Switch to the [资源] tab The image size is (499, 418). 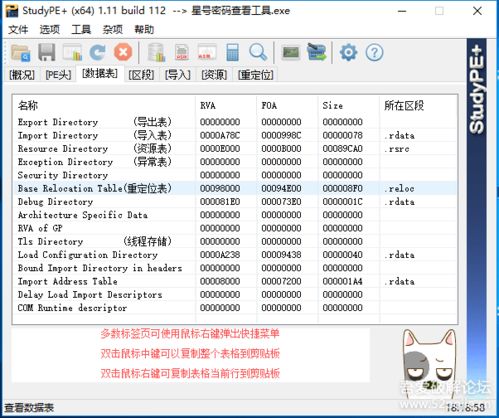[214, 75]
